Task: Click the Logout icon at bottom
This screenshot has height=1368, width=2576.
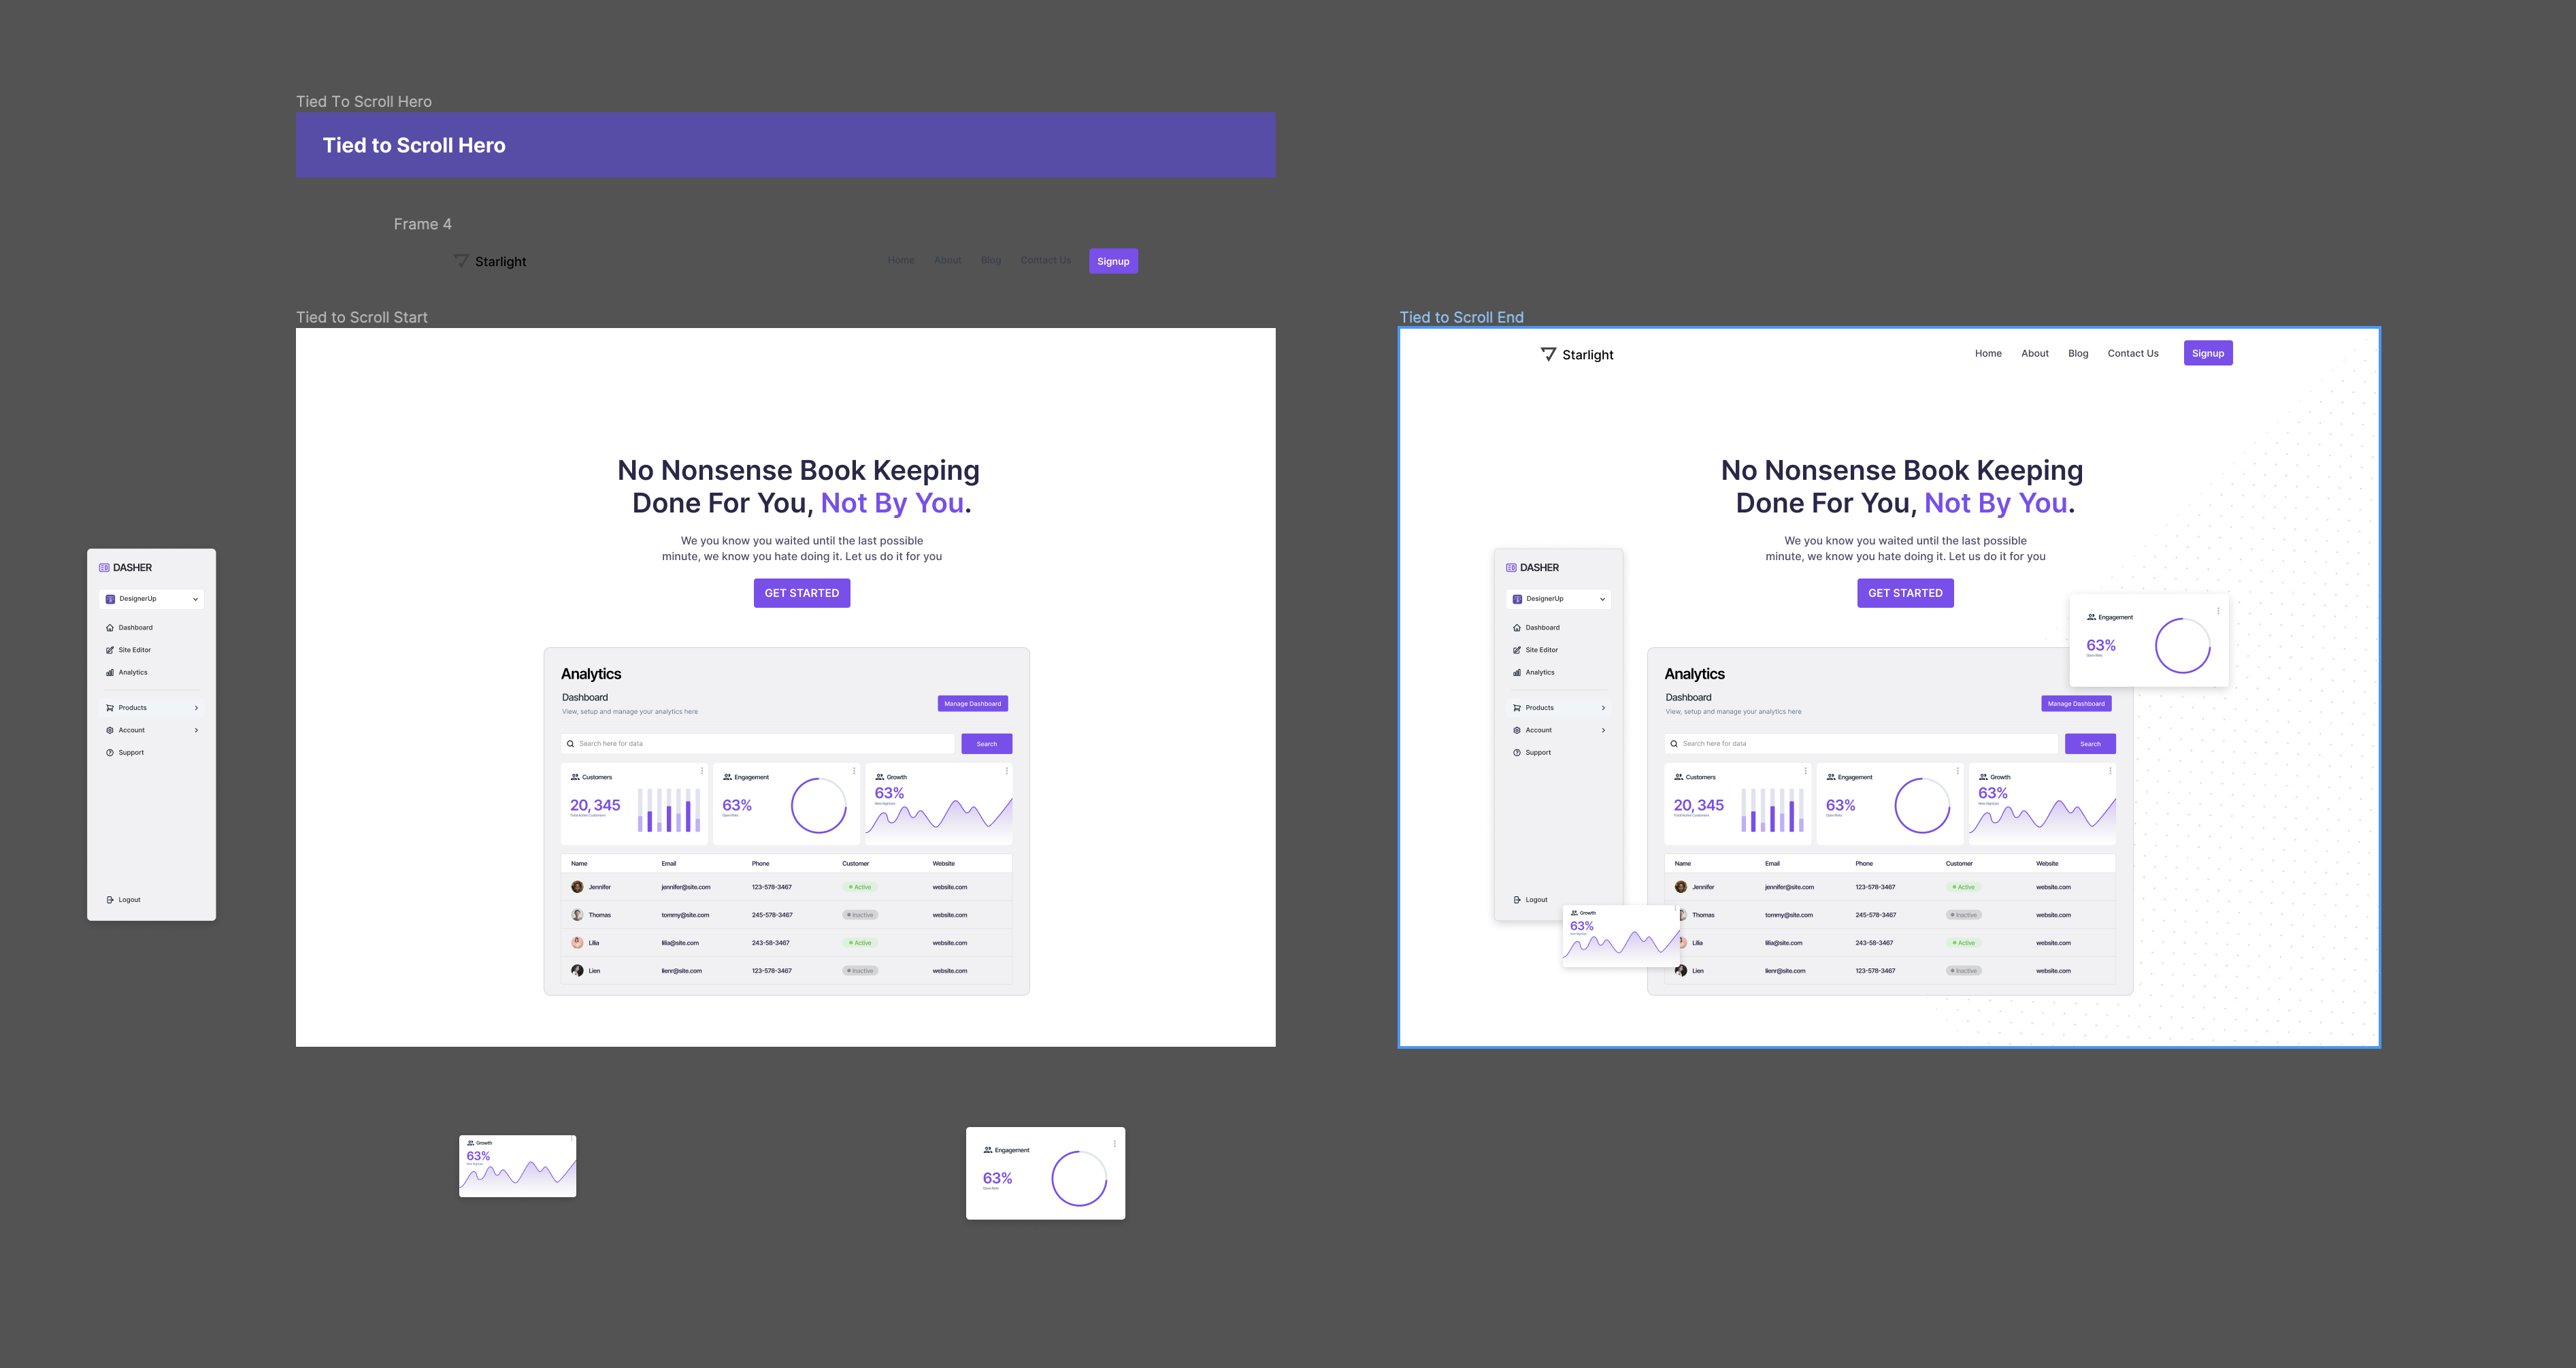Action: 109,900
